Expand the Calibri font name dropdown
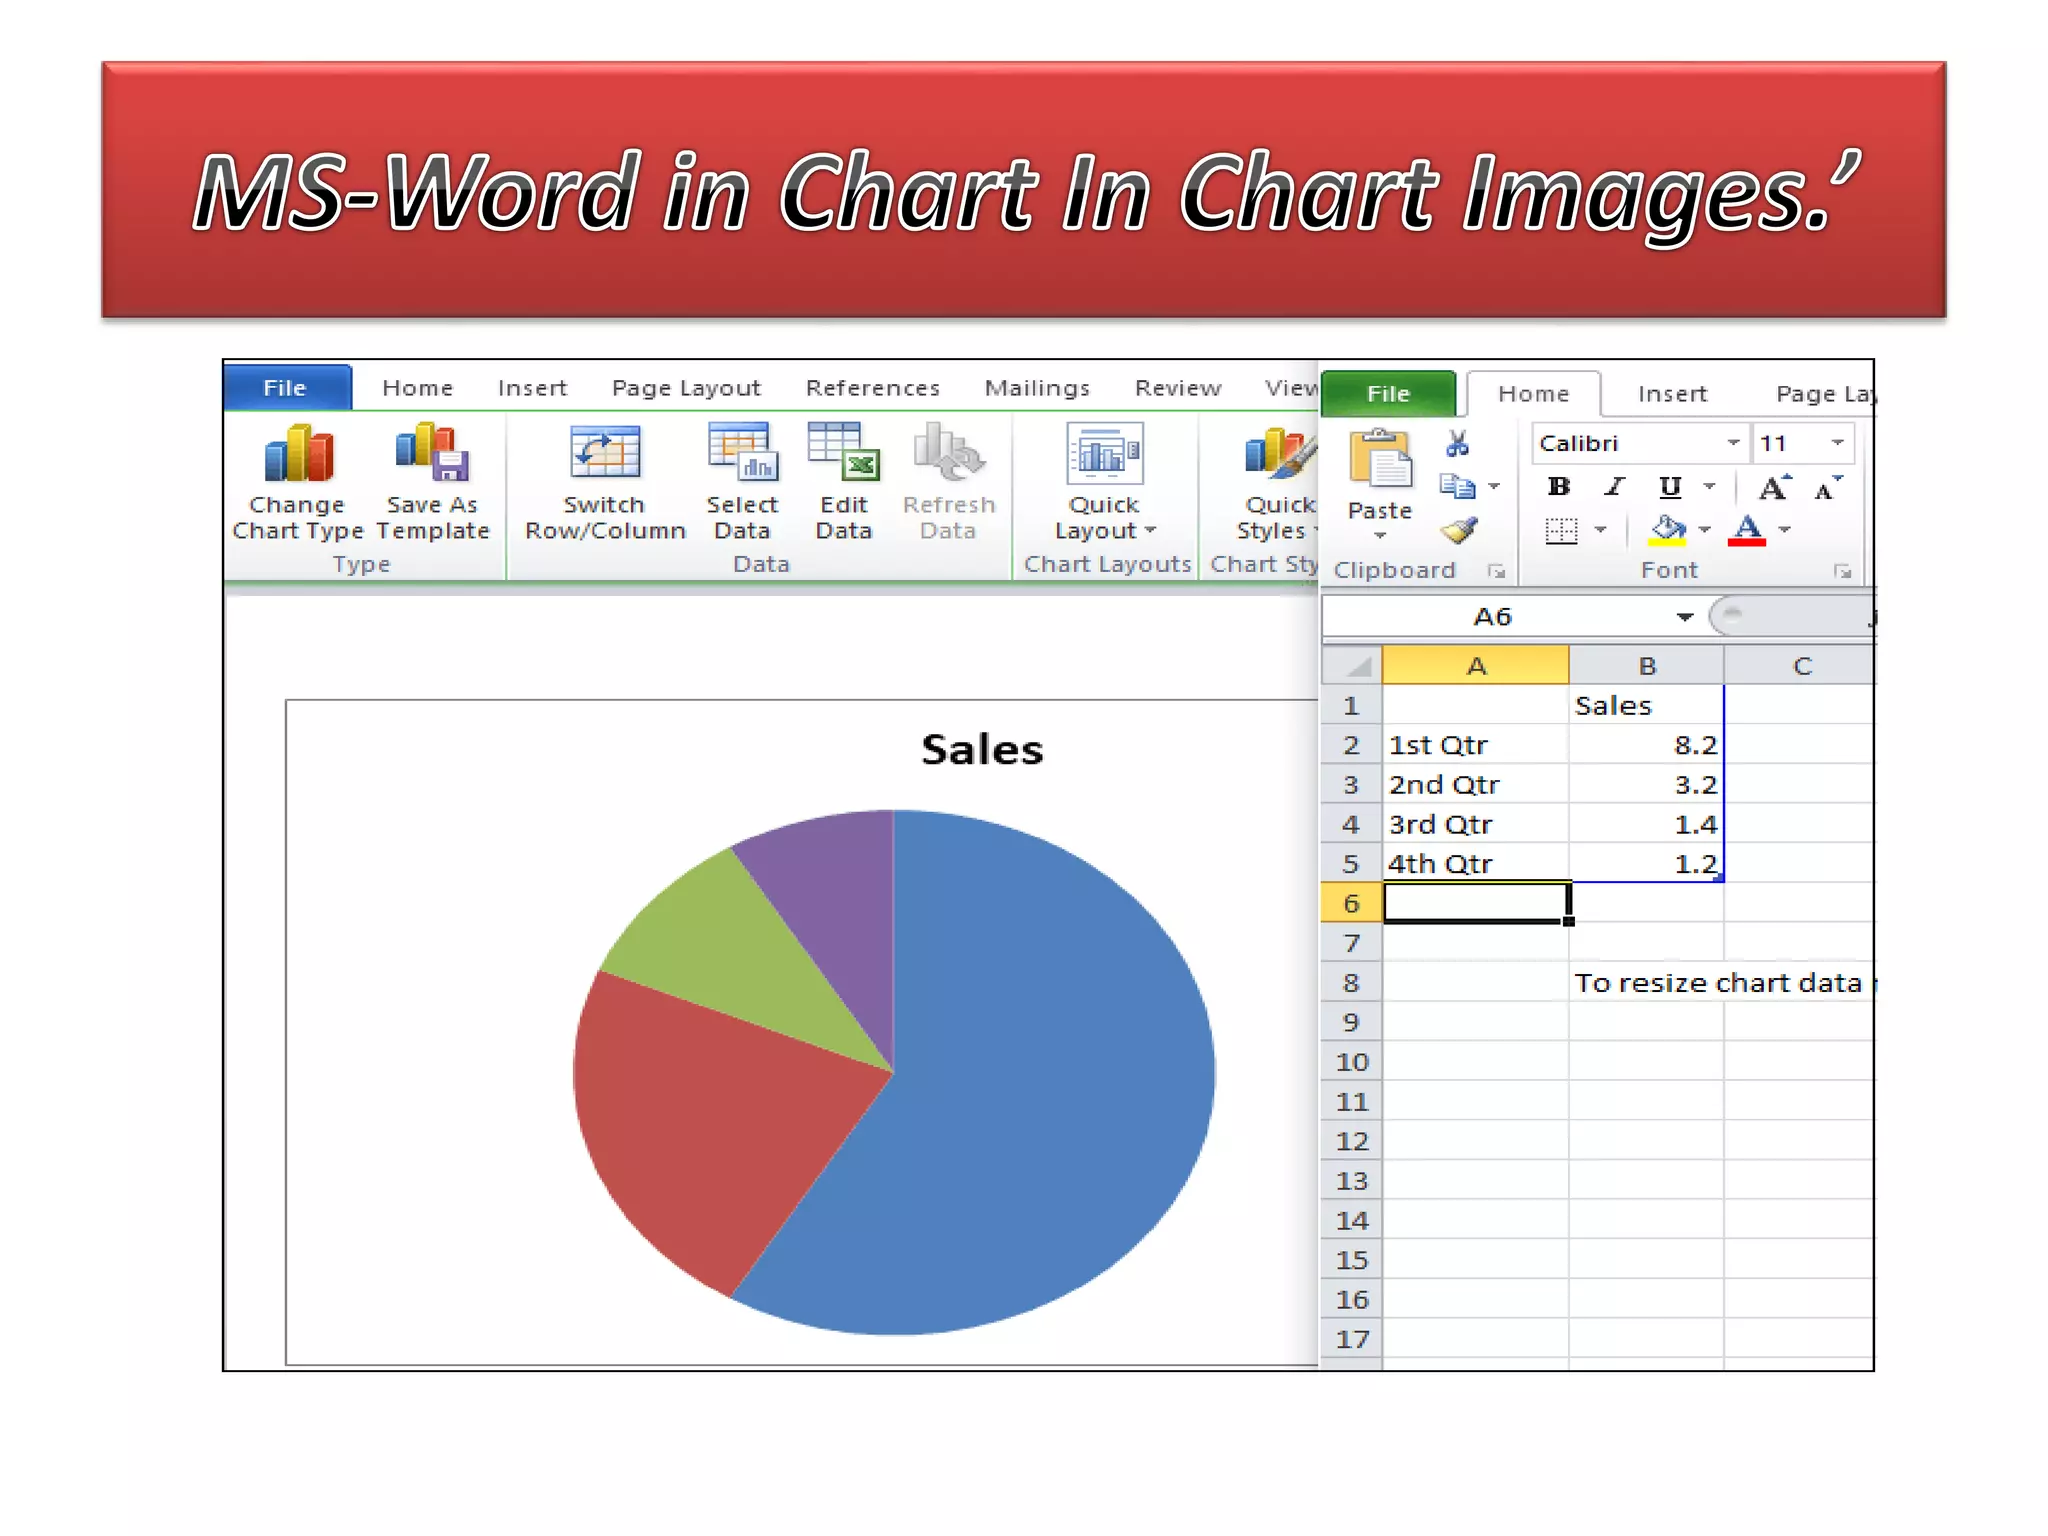This screenshot has height=1536, width=2048. [1733, 443]
